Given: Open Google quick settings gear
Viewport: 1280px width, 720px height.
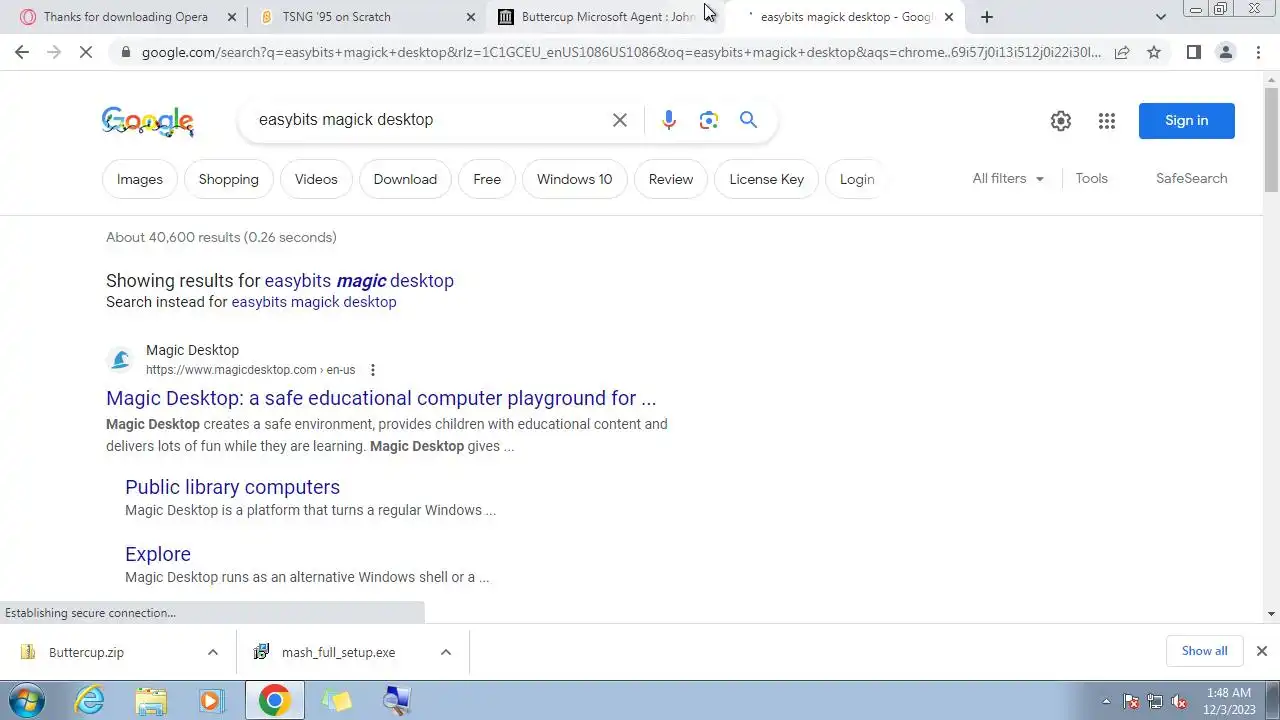Looking at the screenshot, I should tap(1061, 121).
